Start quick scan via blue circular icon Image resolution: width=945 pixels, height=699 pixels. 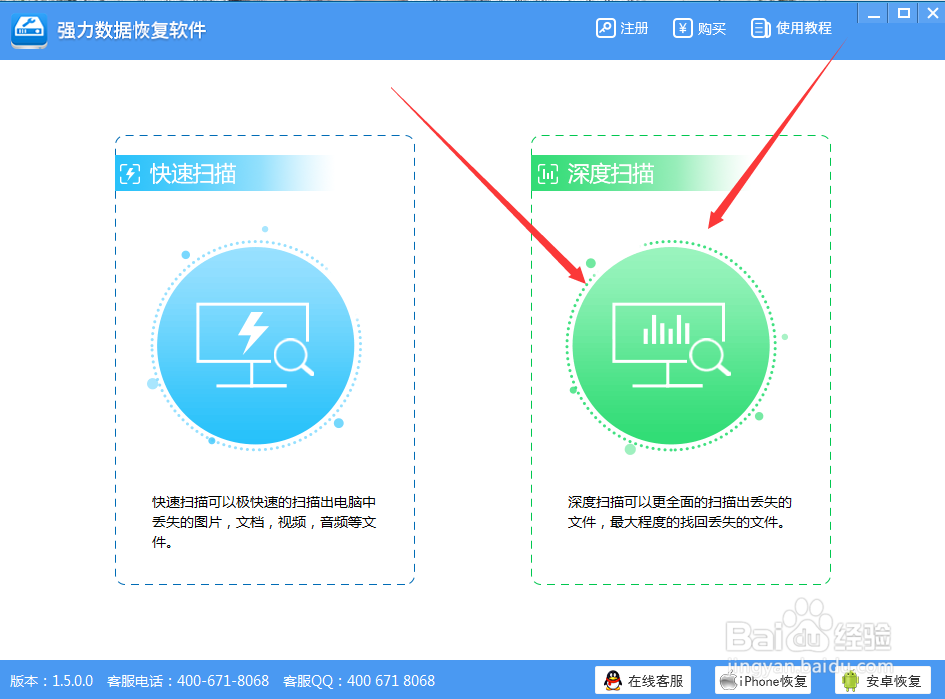[256, 345]
